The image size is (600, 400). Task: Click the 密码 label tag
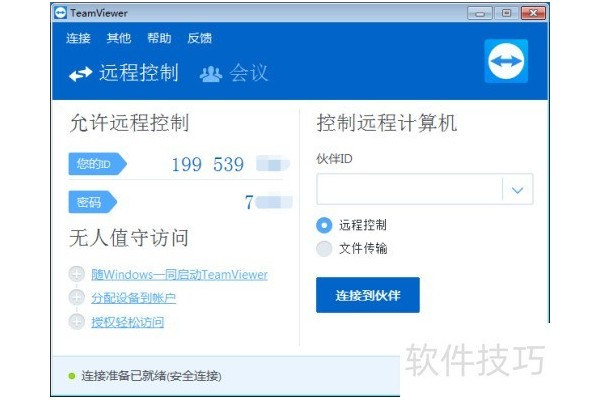pyautogui.click(x=93, y=202)
